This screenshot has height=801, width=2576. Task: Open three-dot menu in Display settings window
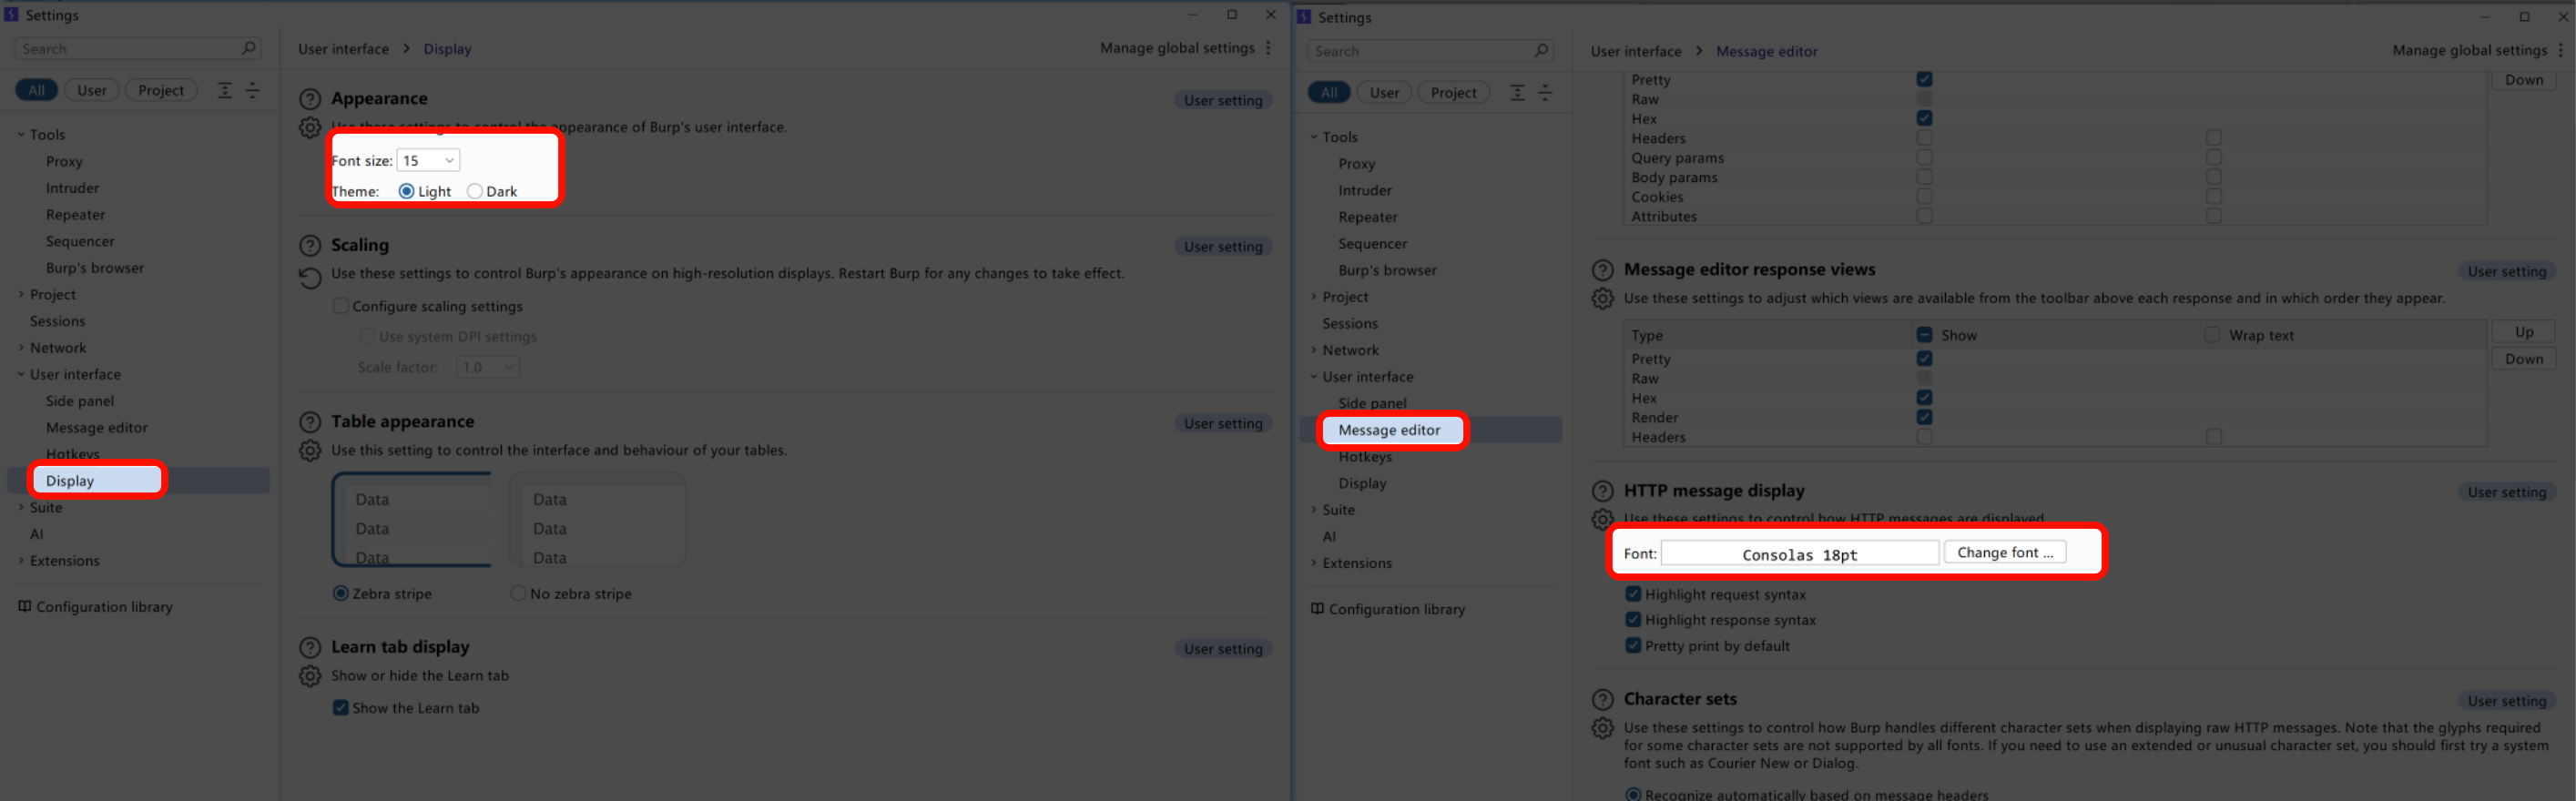1268,48
